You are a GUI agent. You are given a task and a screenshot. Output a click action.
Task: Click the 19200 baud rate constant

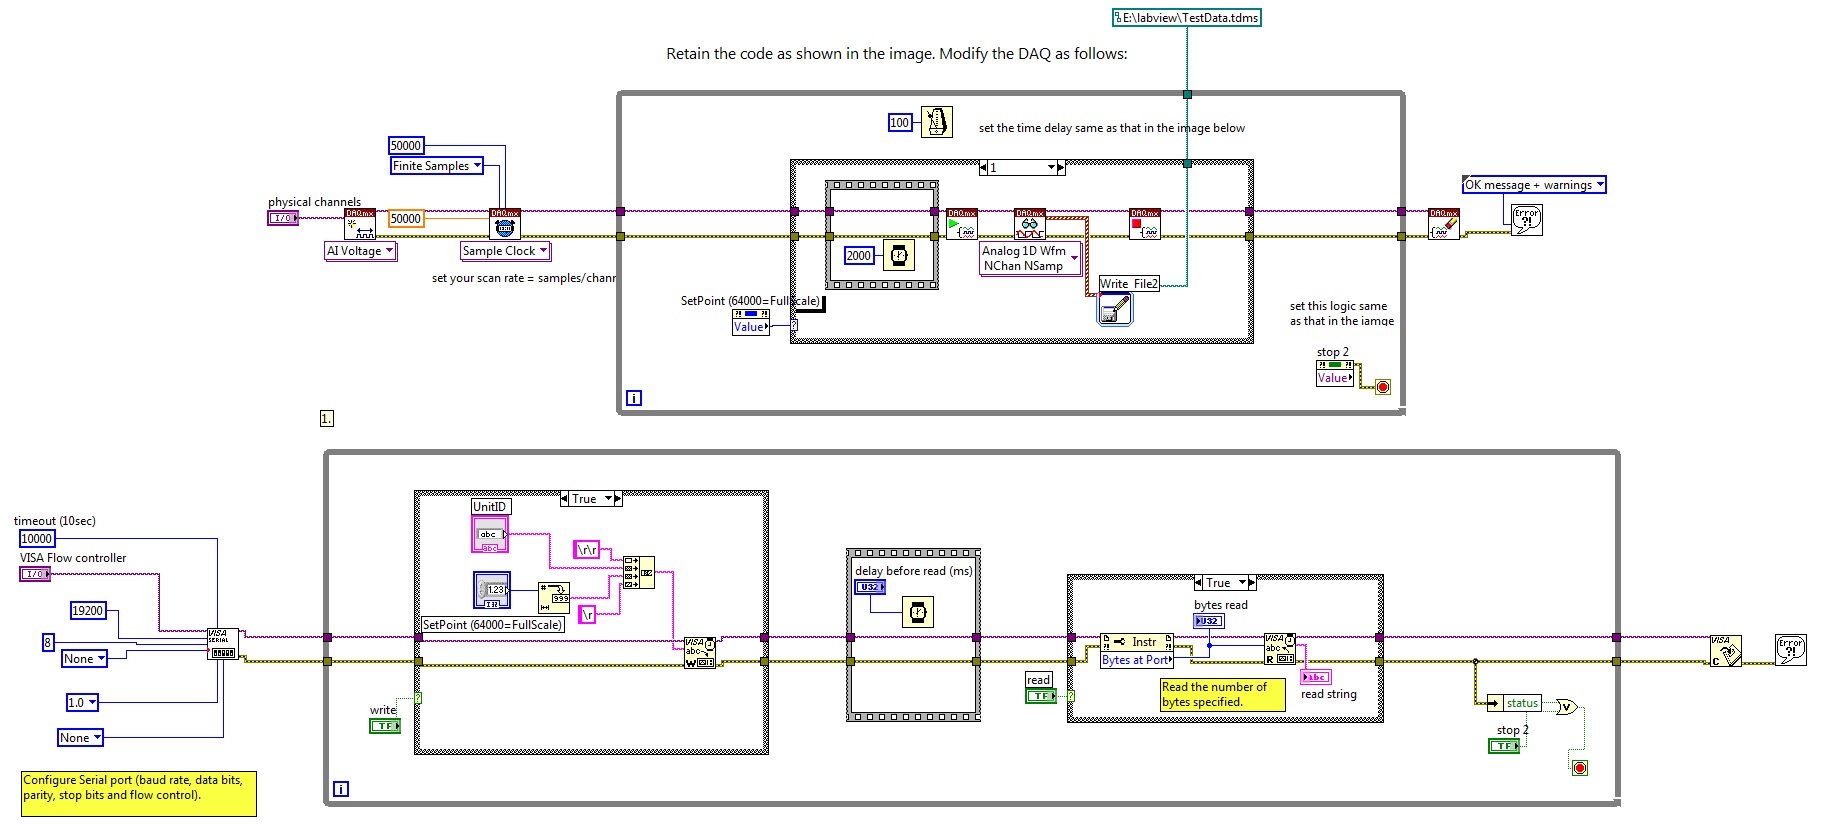pos(88,610)
